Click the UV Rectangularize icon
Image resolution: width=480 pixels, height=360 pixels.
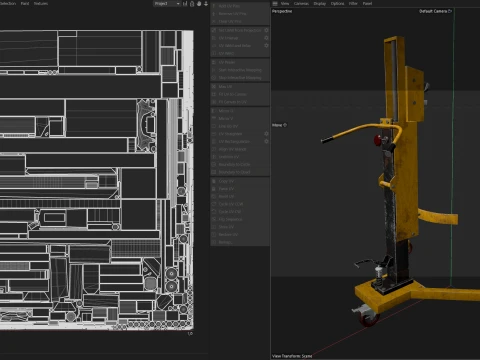pyautogui.click(x=214, y=141)
